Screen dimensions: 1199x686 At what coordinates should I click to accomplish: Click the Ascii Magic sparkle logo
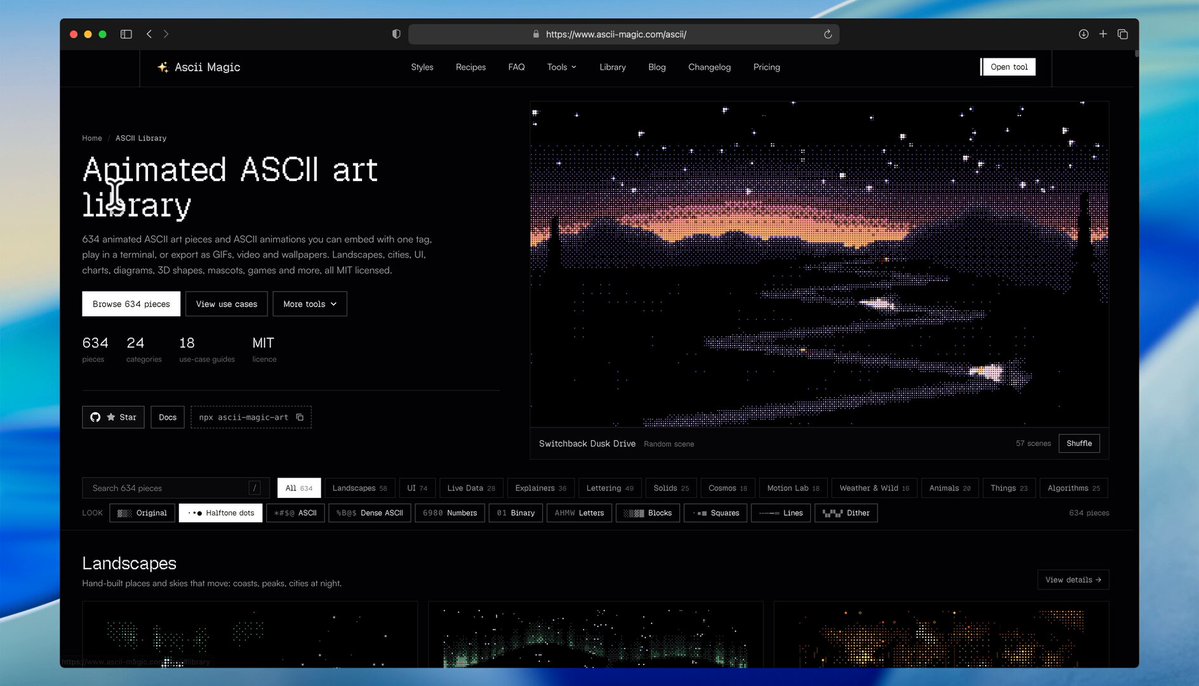click(x=162, y=67)
